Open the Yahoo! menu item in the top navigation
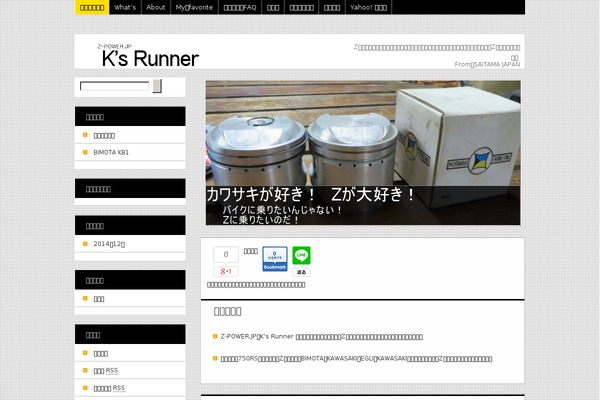 368,7
